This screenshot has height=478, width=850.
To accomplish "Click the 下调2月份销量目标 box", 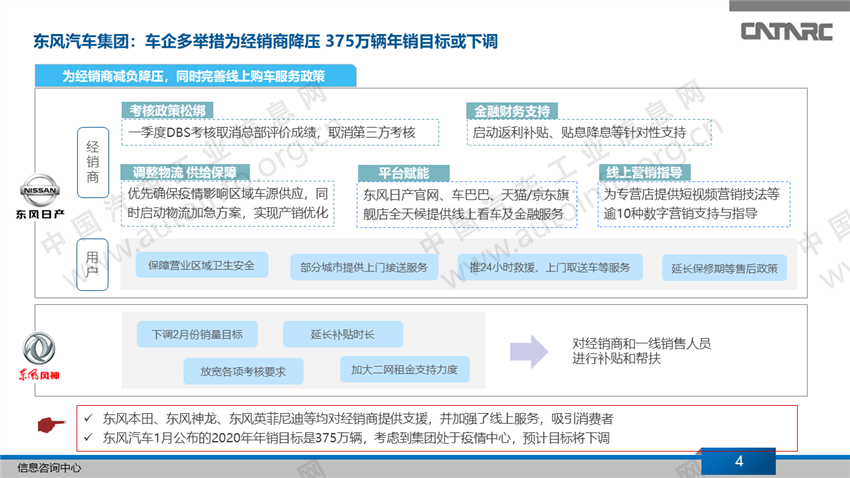I will 197,334.
